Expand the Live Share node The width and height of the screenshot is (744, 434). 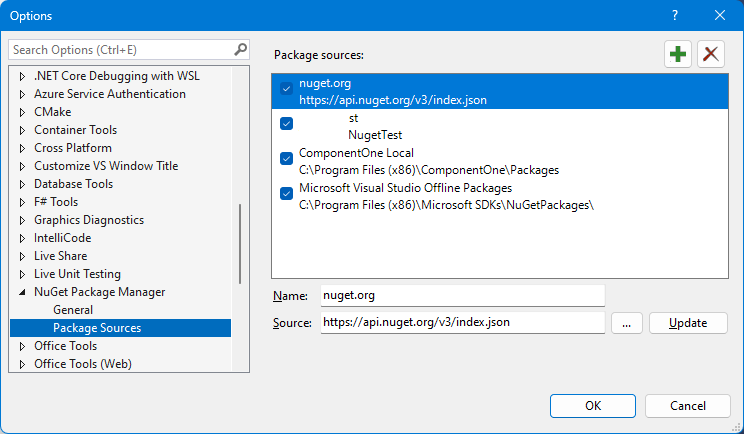pyautogui.click(x=22, y=256)
